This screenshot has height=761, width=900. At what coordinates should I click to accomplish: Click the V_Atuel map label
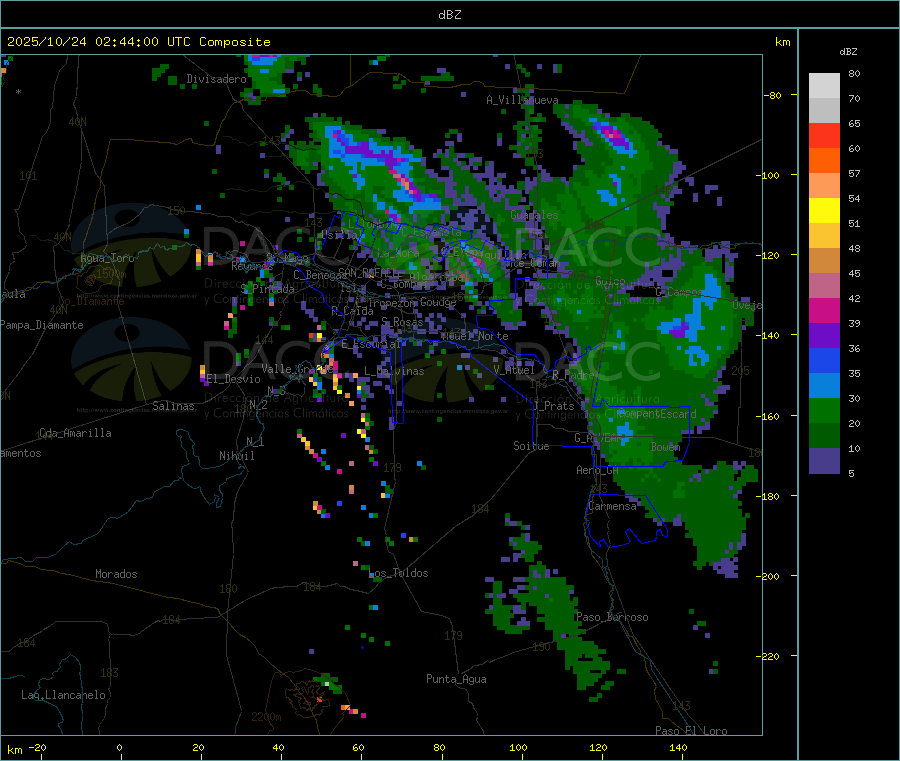coord(514,370)
